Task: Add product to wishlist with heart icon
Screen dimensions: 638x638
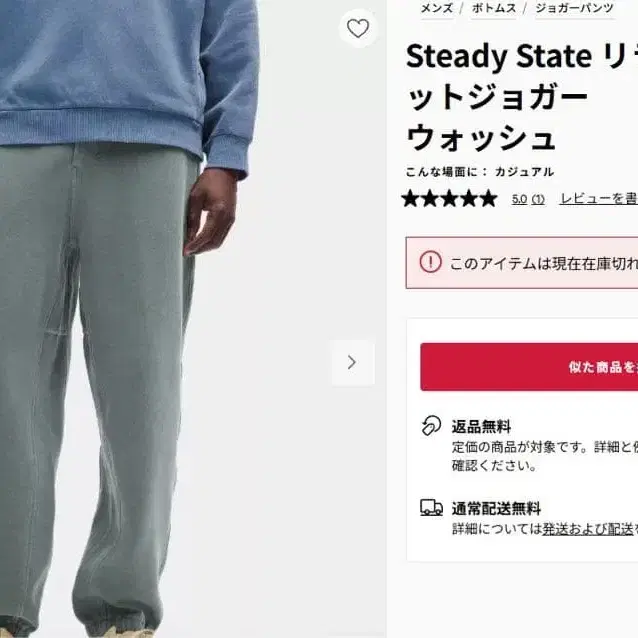Action: (x=358, y=28)
